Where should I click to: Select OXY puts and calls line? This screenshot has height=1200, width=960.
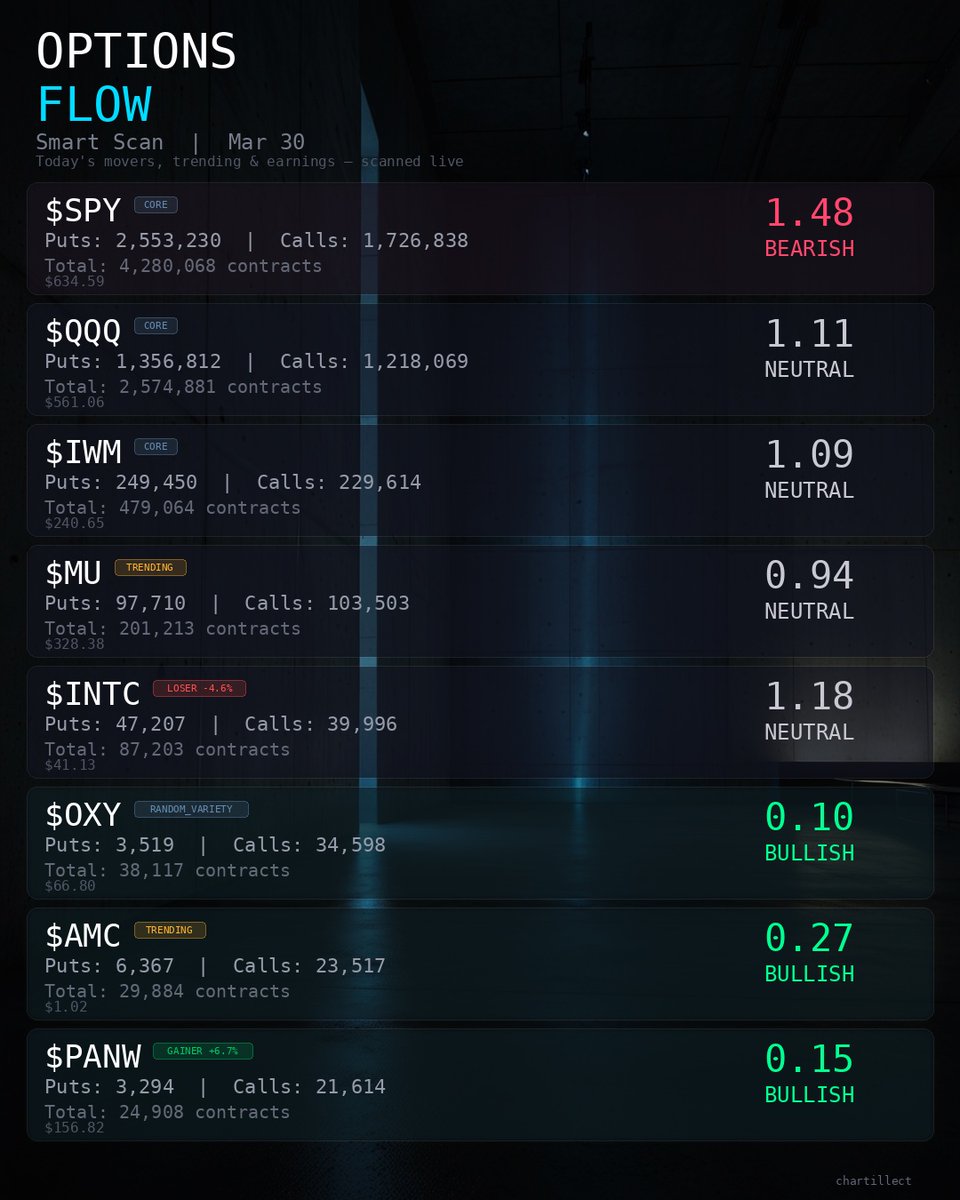click(x=215, y=846)
